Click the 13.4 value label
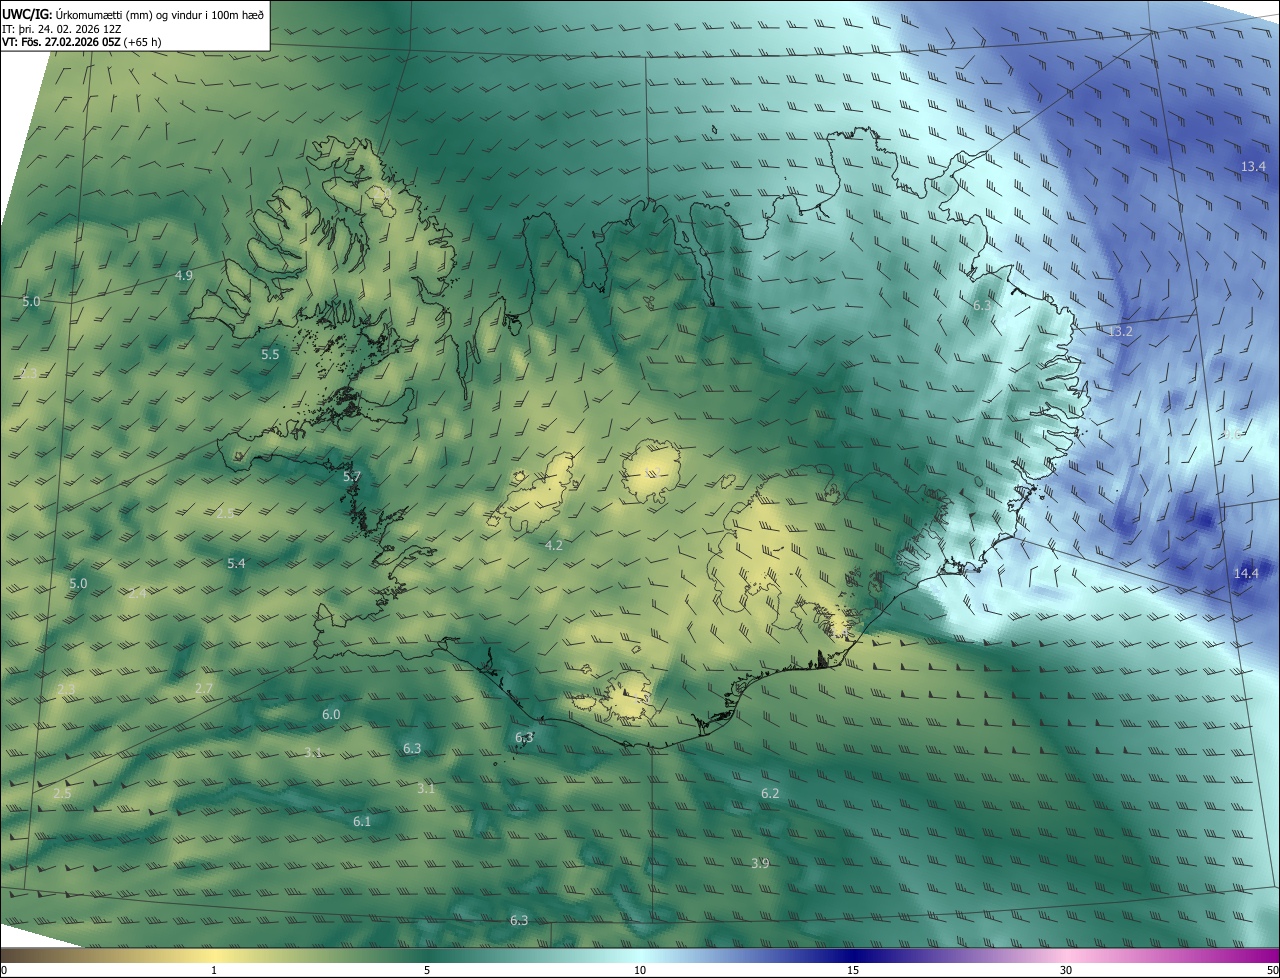This screenshot has height=978, width=1280. [1253, 166]
